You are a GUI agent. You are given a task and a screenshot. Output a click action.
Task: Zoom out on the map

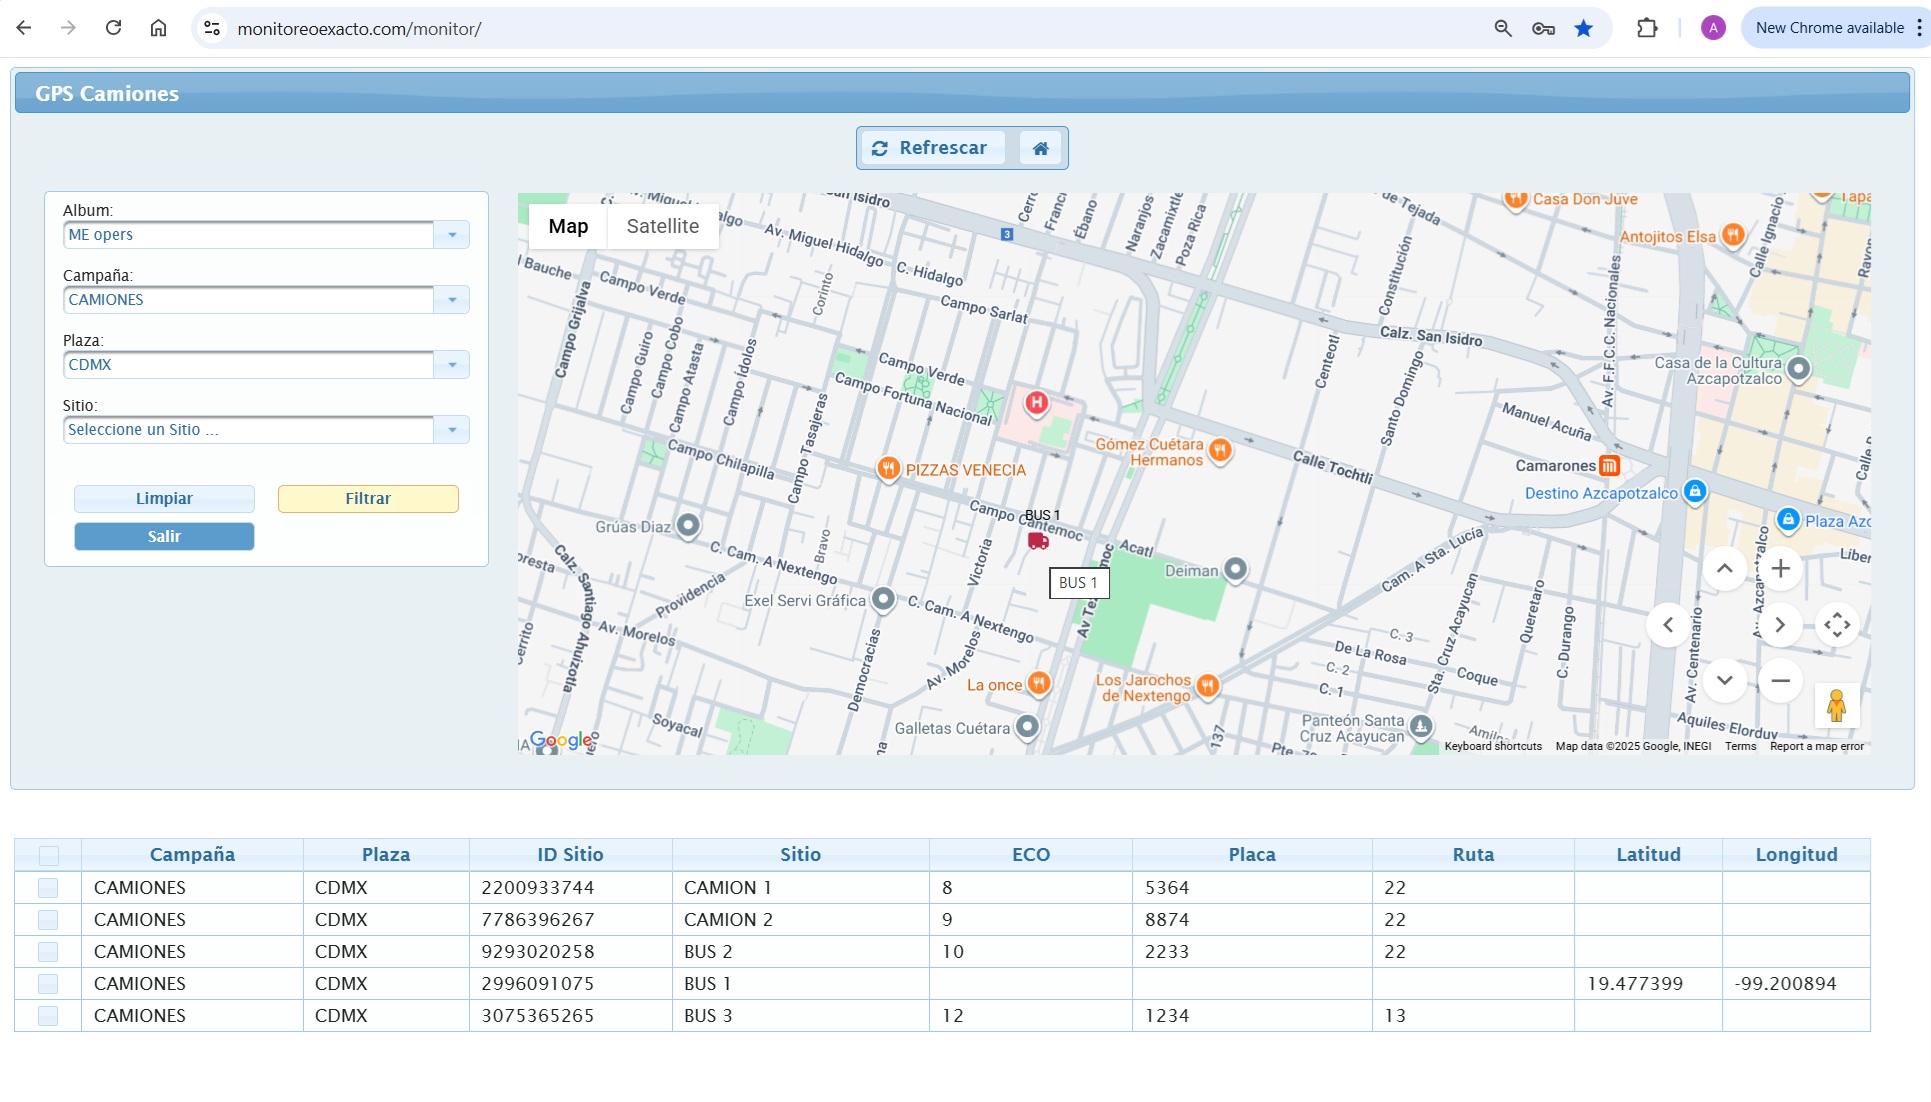[1780, 680]
